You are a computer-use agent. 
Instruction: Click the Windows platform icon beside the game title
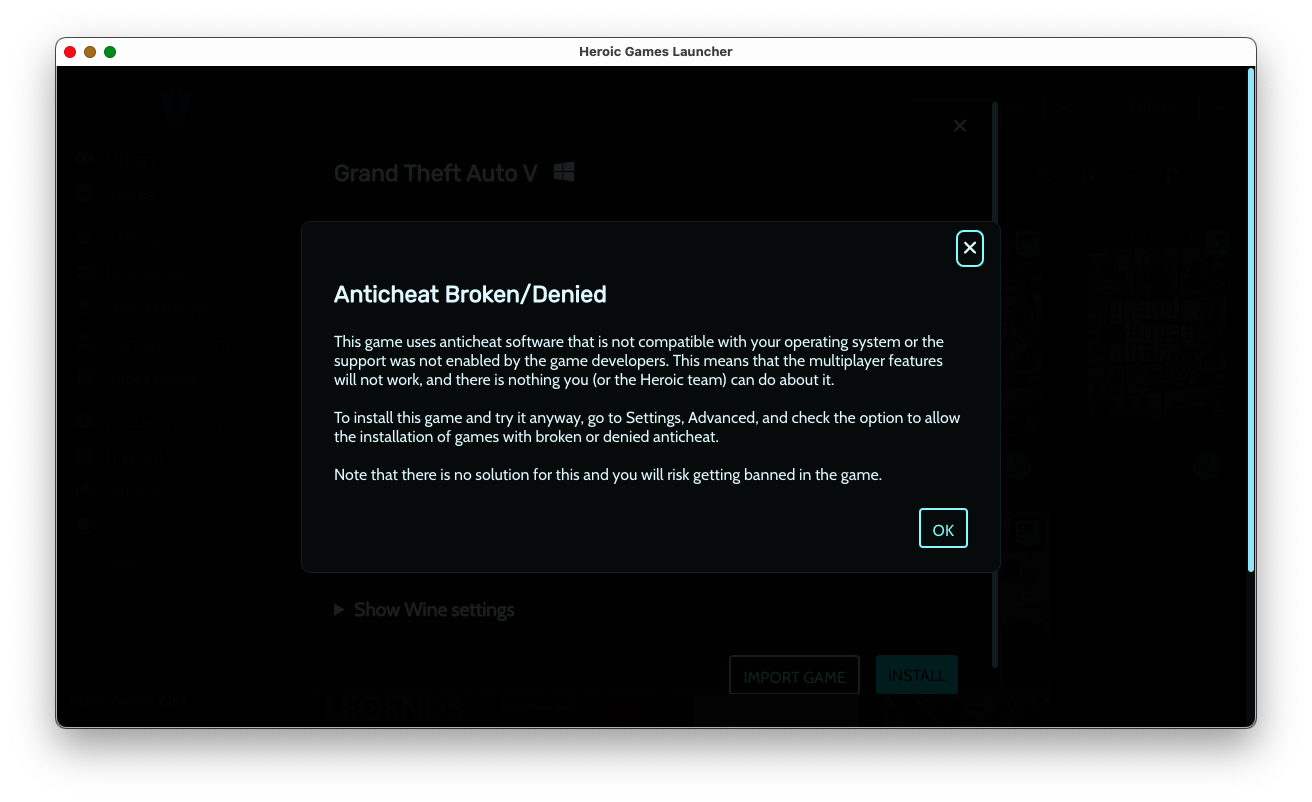coord(564,172)
